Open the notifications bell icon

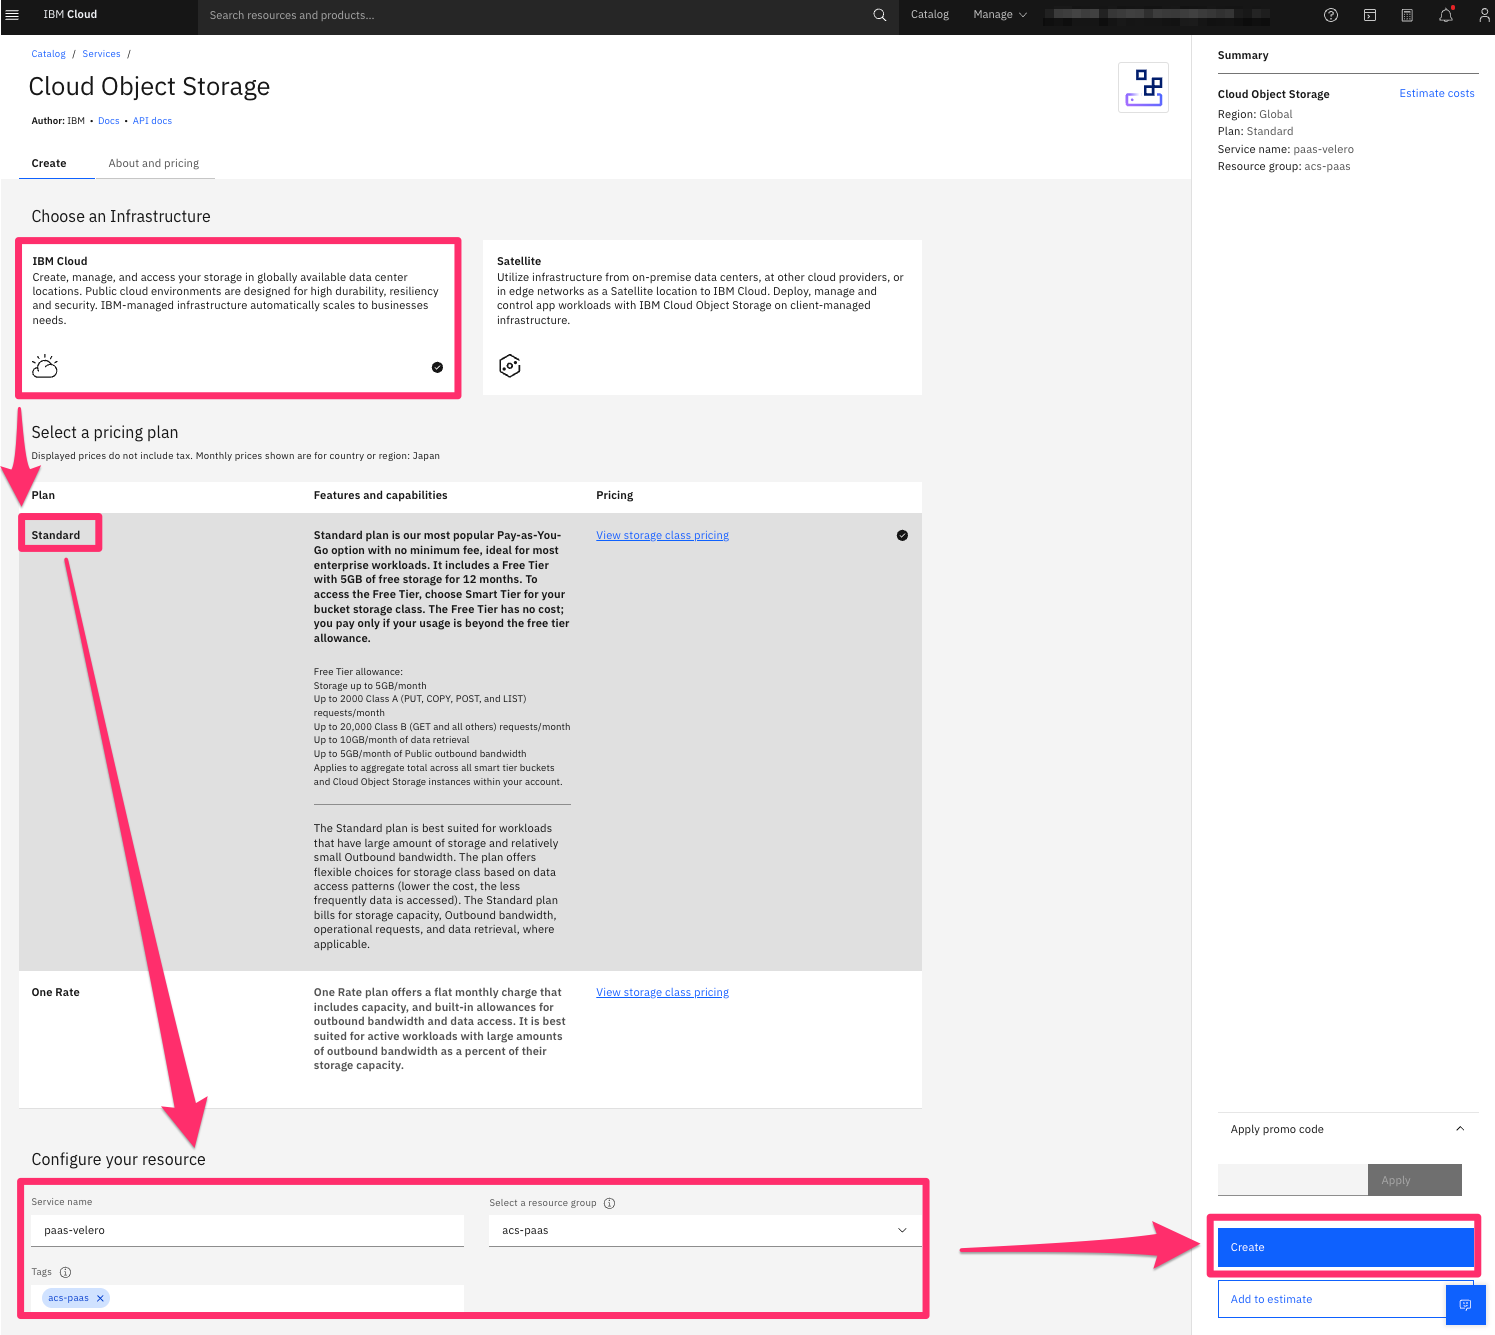[1446, 15]
